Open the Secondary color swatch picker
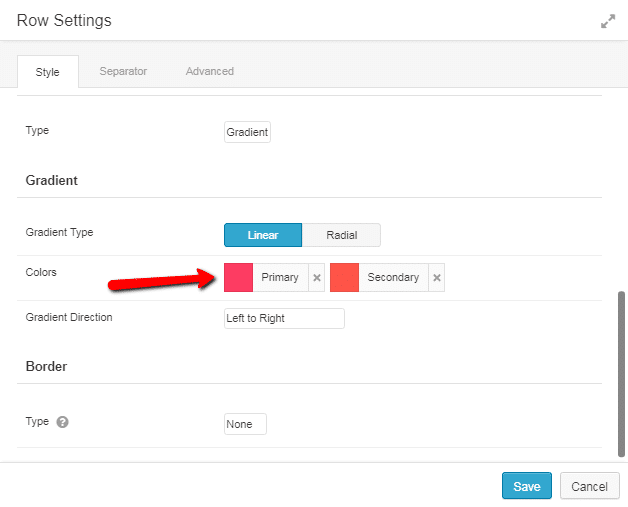Image resolution: width=628 pixels, height=507 pixels. pyautogui.click(x=344, y=278)
